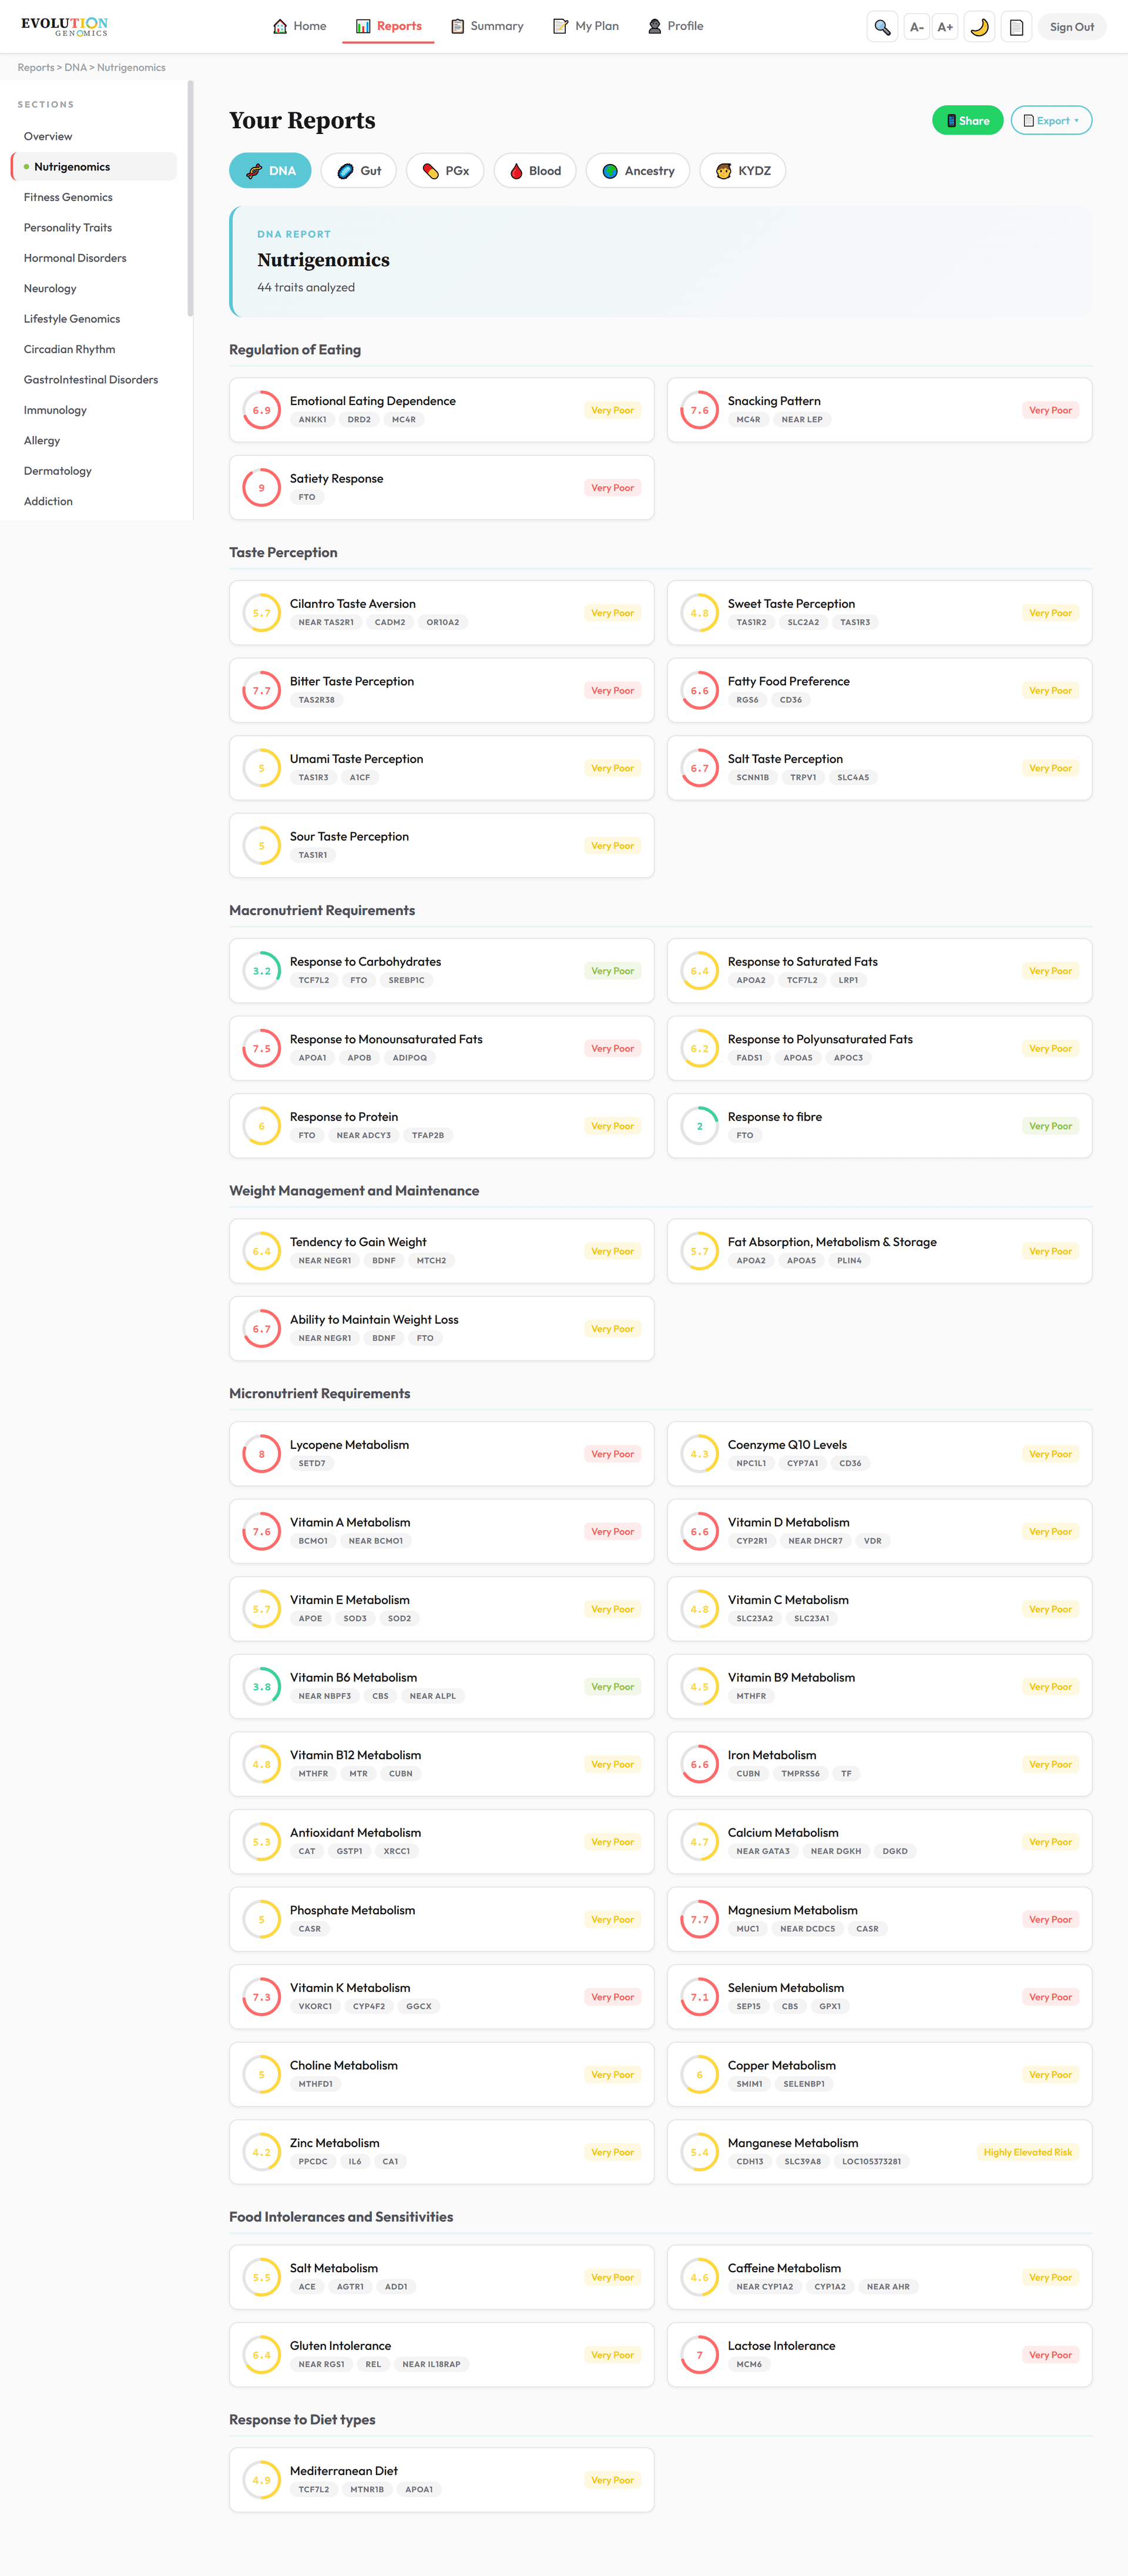Sign out of the account

[1071, 27]
